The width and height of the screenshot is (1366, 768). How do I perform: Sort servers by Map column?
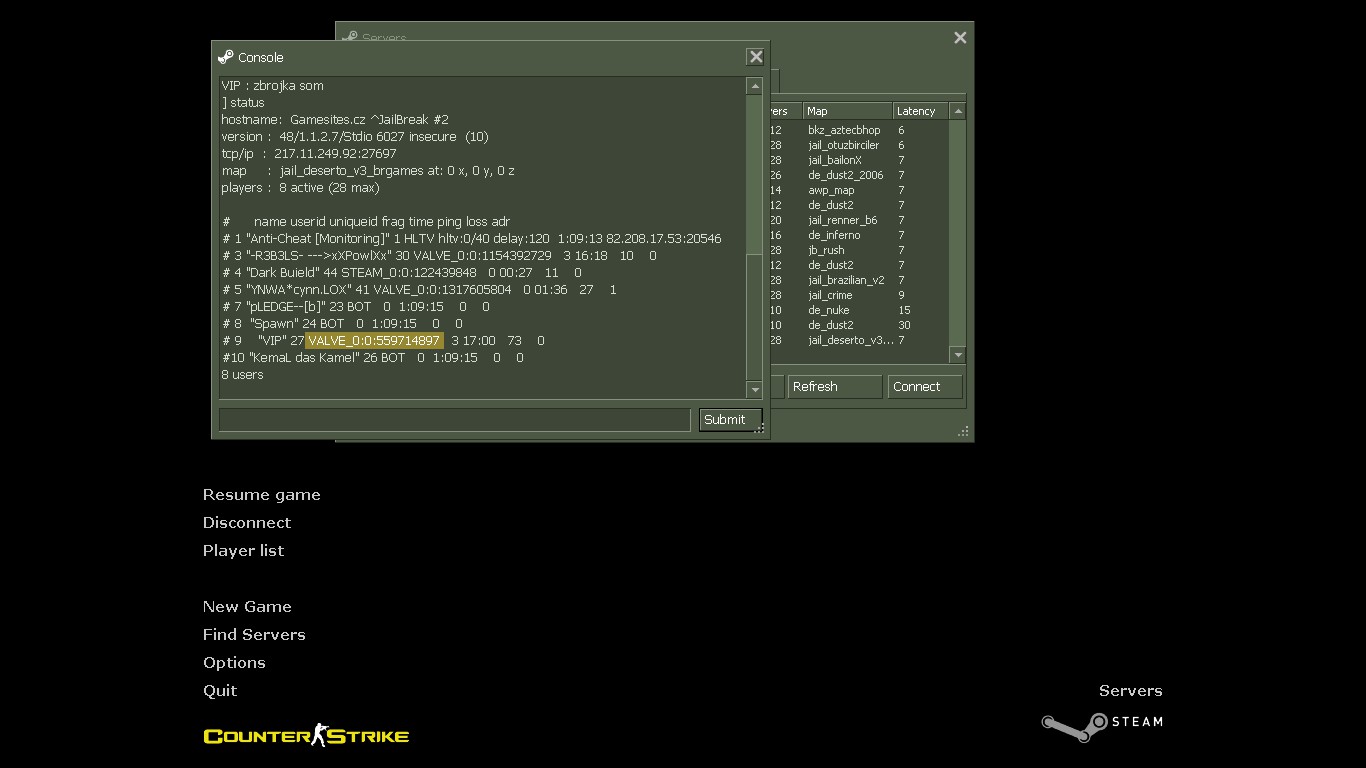coord(848,111)
